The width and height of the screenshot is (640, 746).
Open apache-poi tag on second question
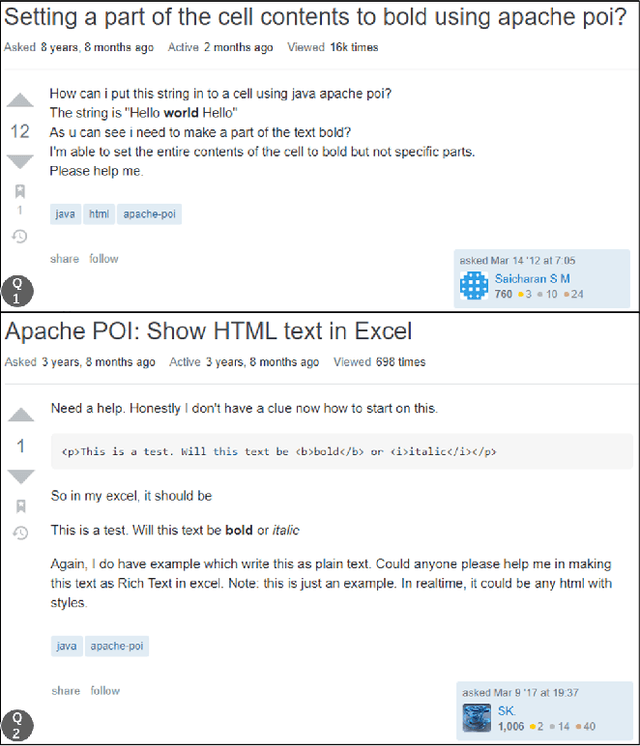[117, 646]
